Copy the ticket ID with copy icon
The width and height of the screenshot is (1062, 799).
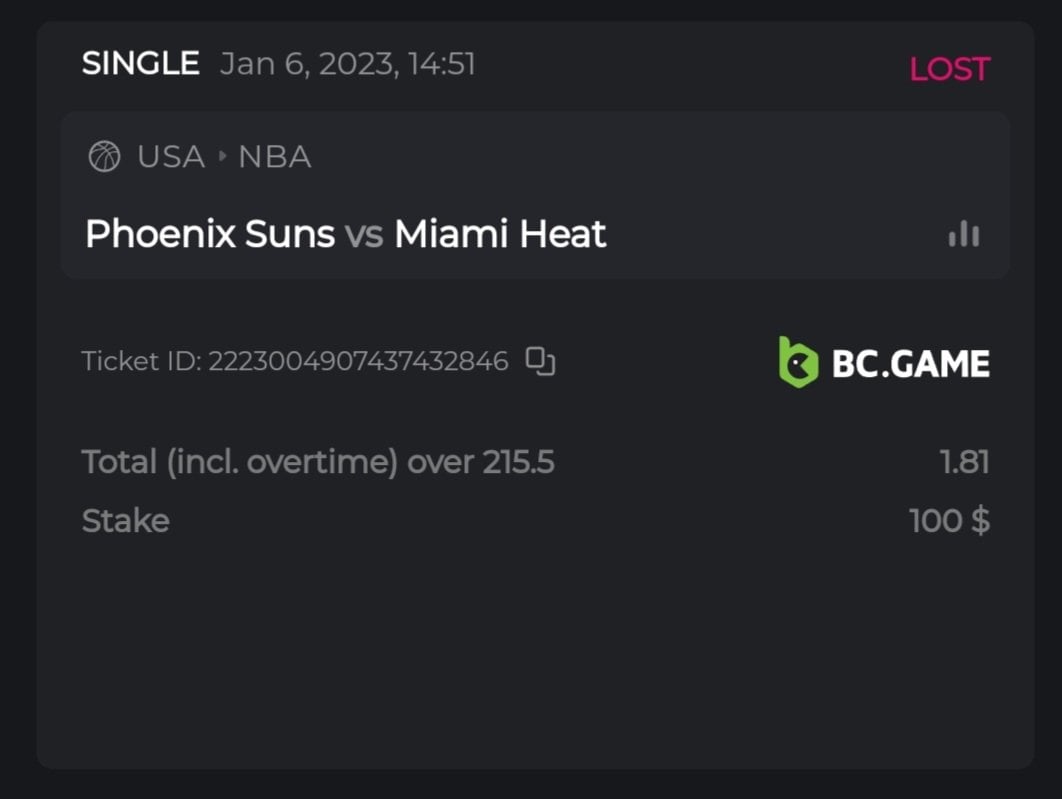pyautogui.click(x=540, y=361)
